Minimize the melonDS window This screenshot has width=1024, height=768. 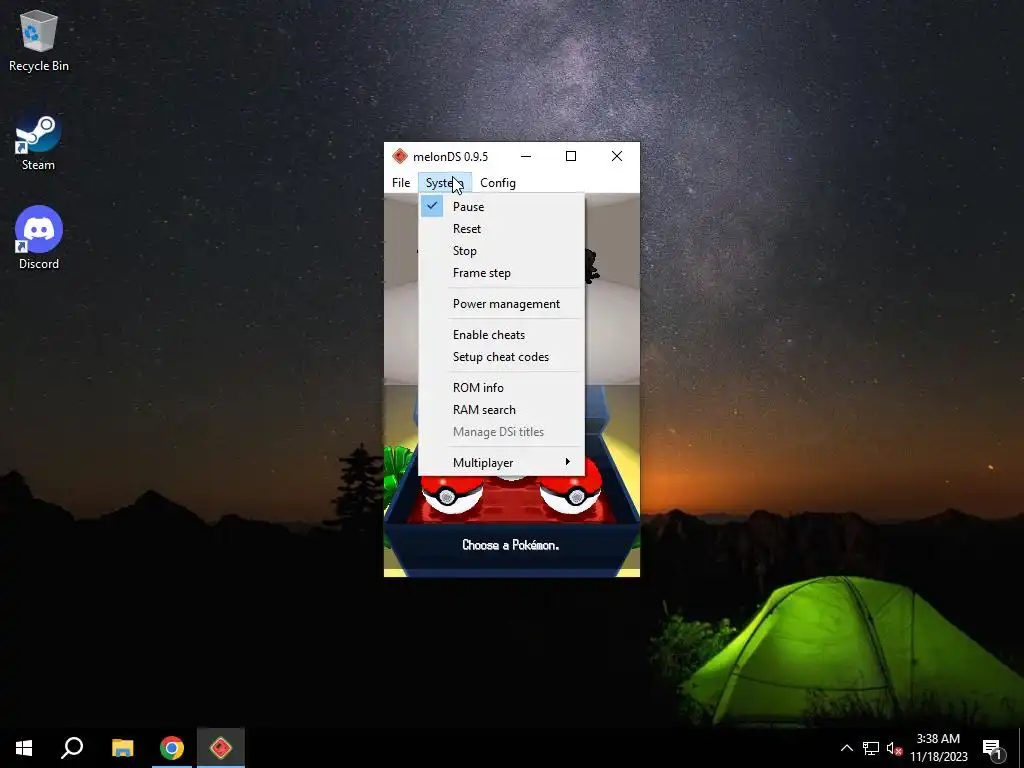click(526, 156)
